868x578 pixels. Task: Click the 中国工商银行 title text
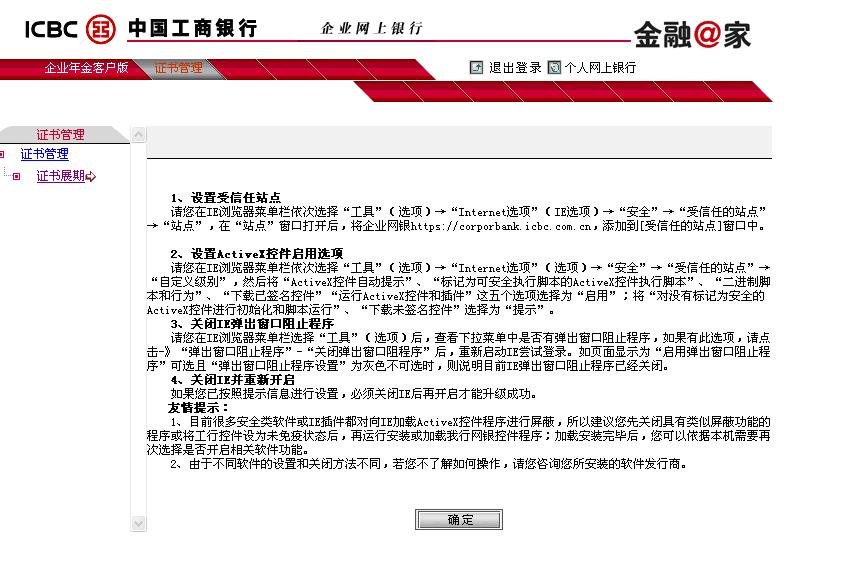click(x=192, y=28)
